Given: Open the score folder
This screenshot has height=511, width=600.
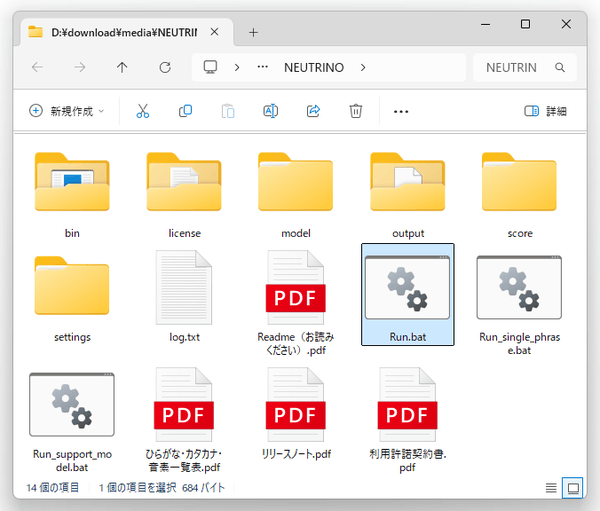Looking at the screenshot, I should [520, 195].
